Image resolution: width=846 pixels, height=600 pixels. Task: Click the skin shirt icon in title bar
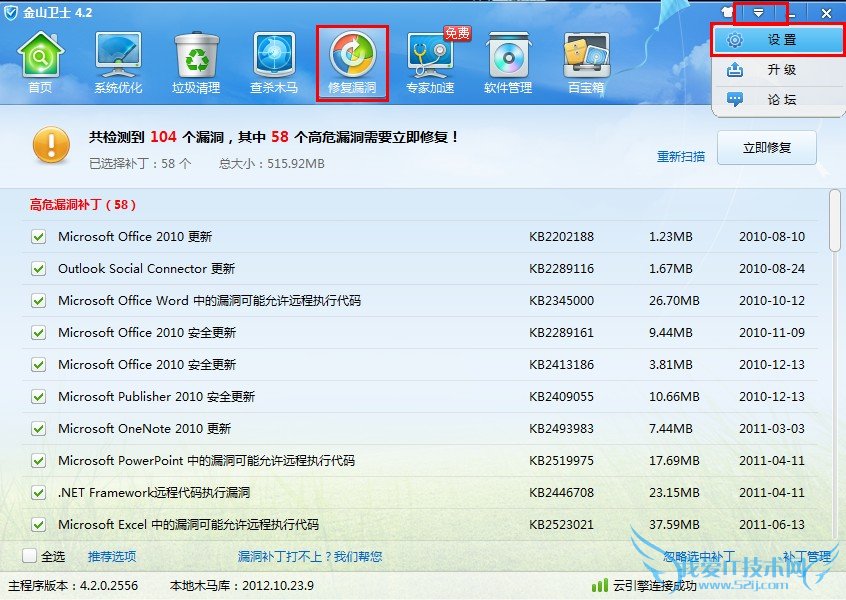727,13
